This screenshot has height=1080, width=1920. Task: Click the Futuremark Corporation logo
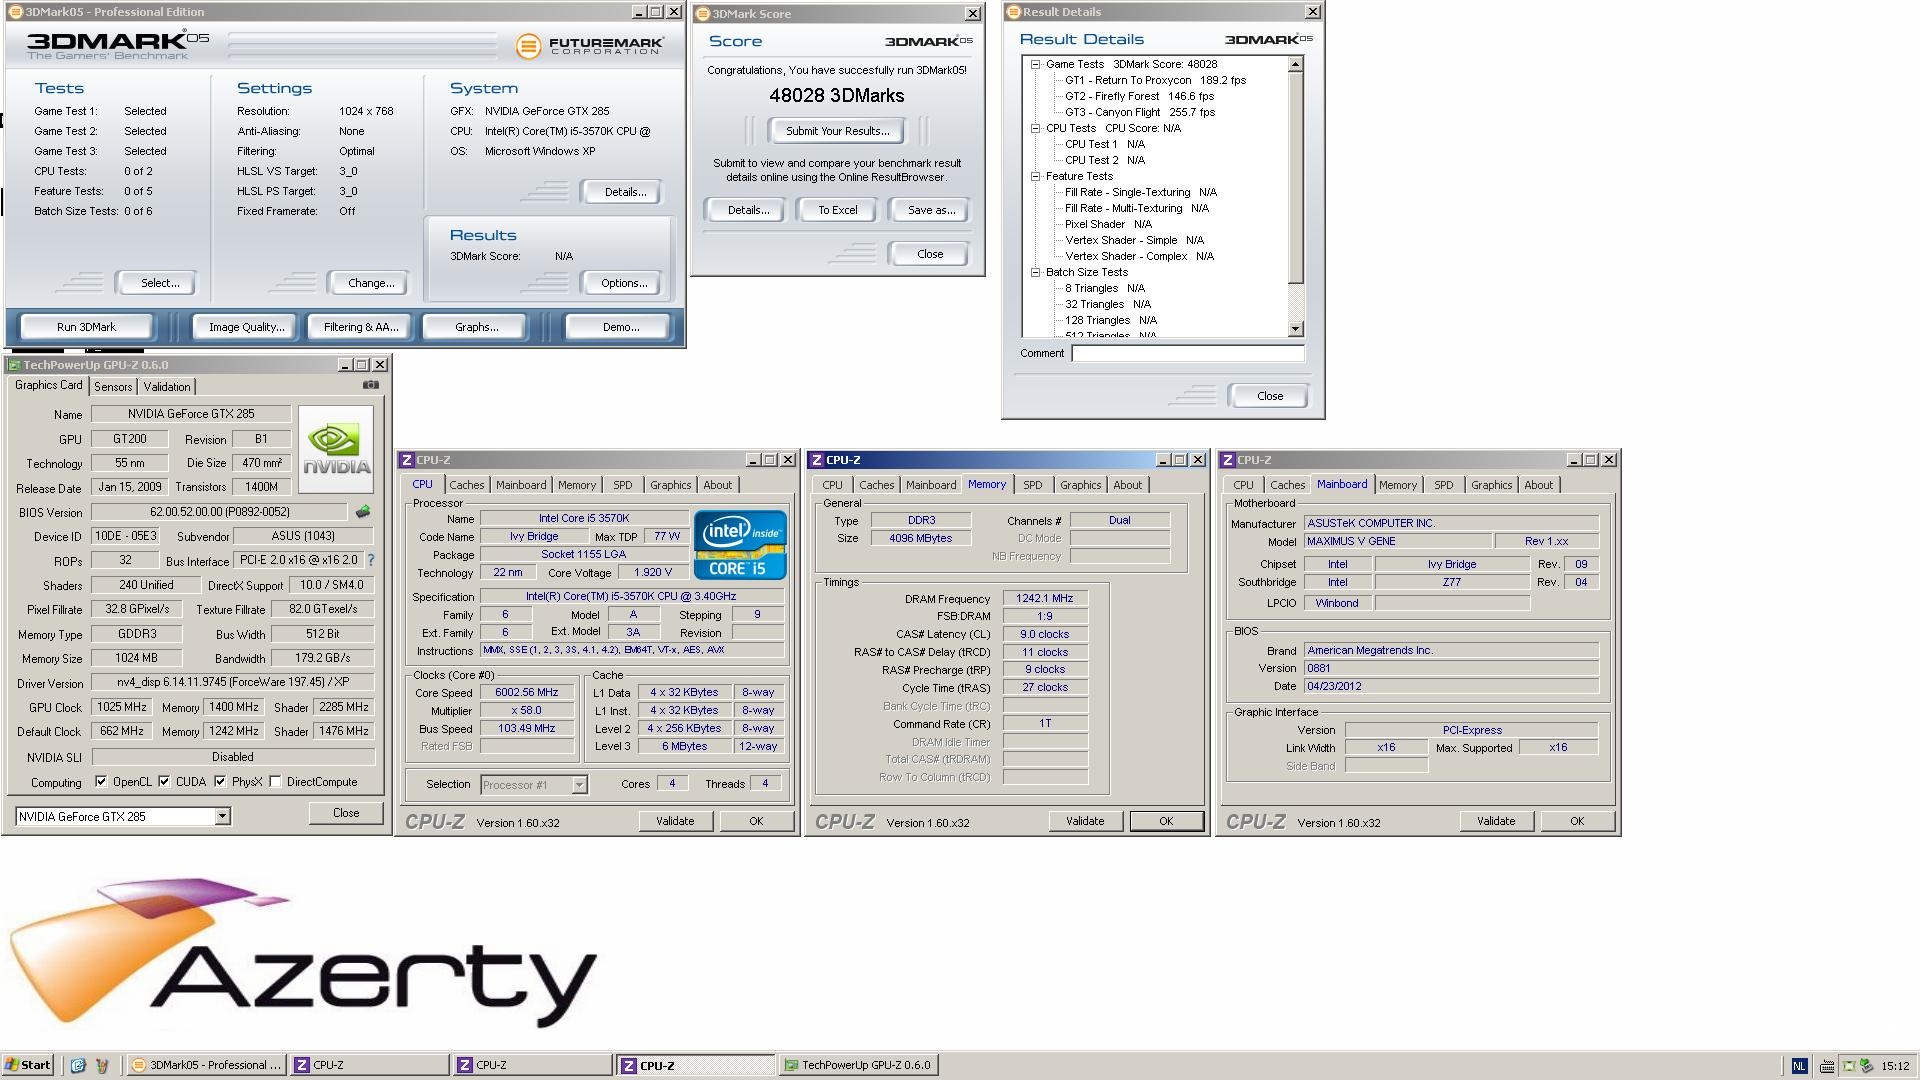point(590,46)
